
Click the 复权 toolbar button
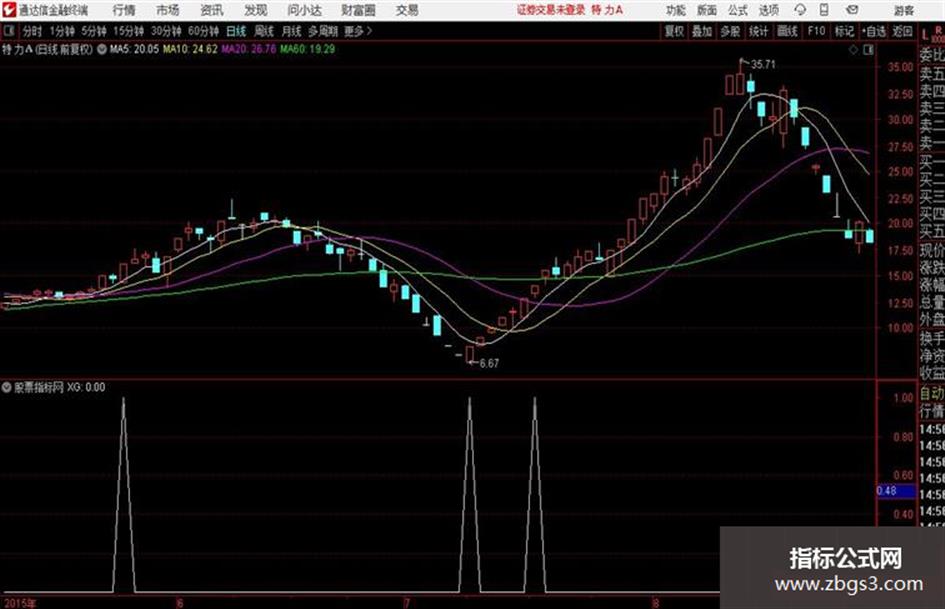(x=674, y=31)
